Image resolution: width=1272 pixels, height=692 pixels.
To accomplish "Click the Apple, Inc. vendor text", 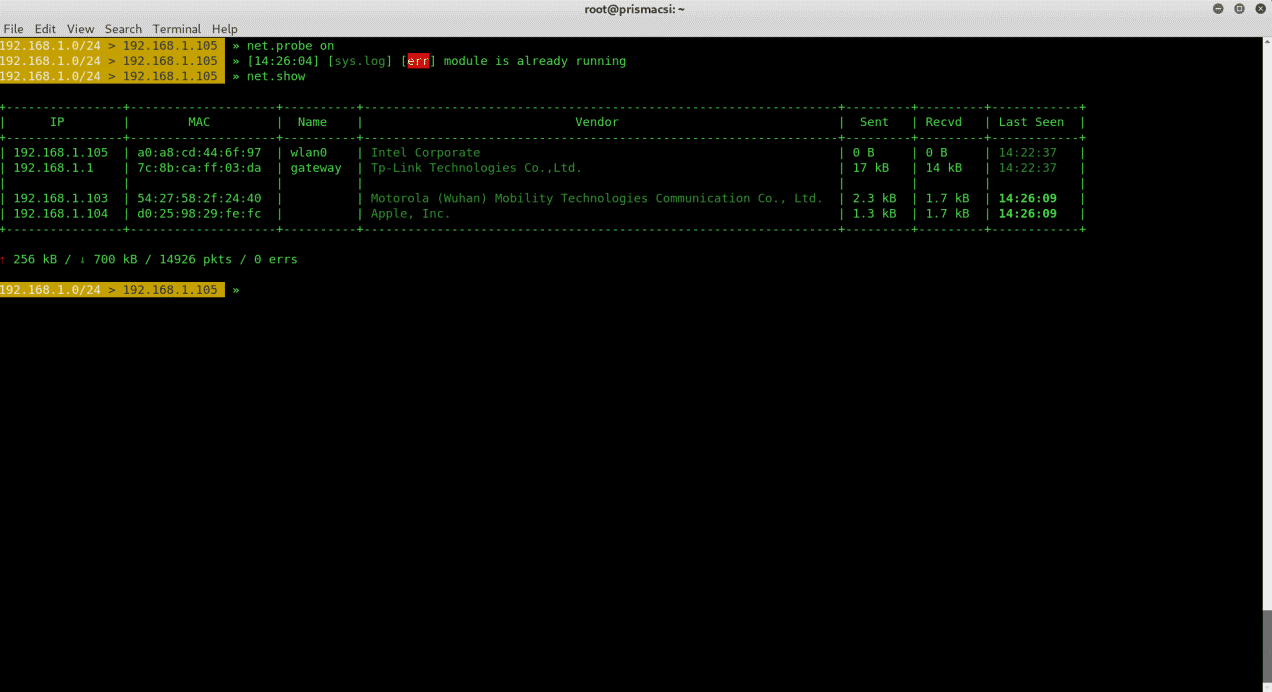I will (x=410, y=213).
